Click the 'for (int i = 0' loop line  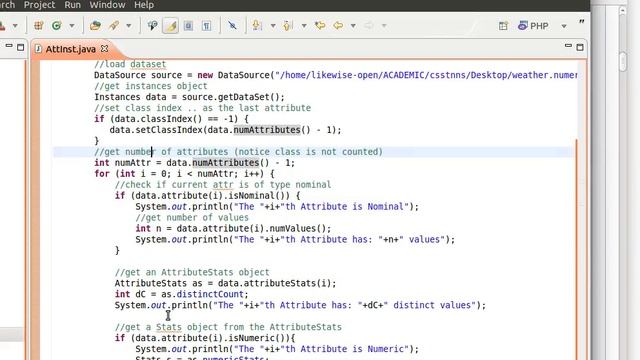click(x=184, y=174)
